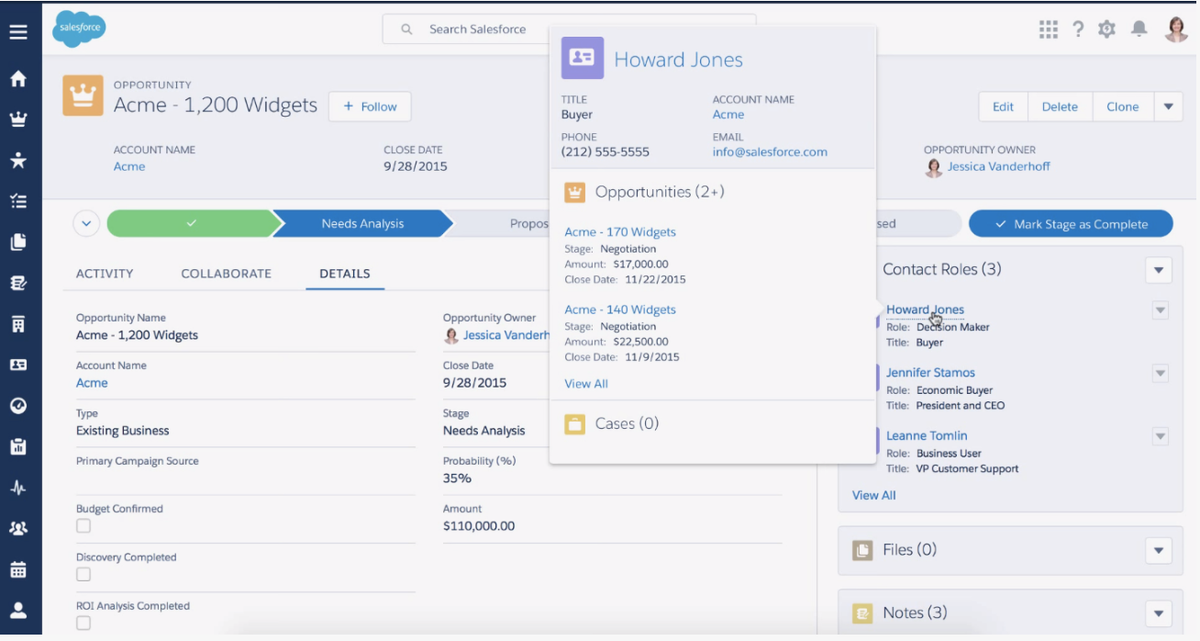Open the Calendar icon in sidebar
Screen dimensions: 1200x641
click(x=18, y=568)
